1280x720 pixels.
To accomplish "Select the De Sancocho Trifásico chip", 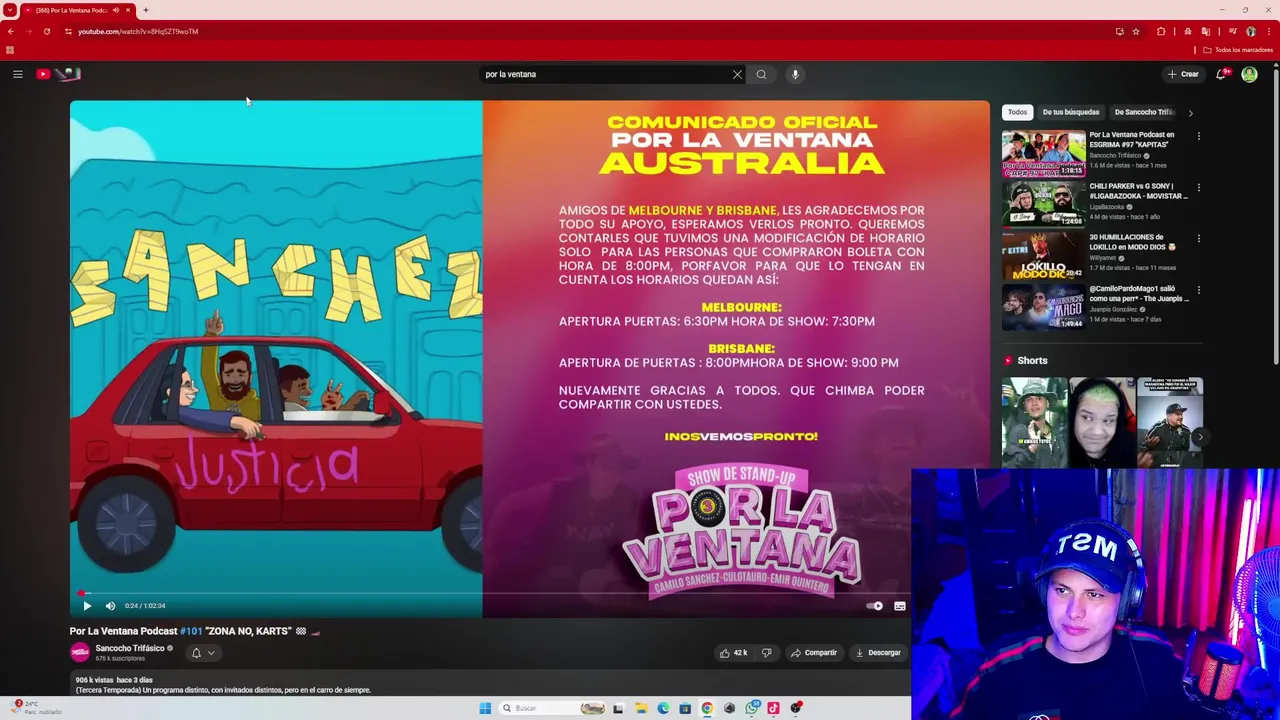I will coord(1144,112).
